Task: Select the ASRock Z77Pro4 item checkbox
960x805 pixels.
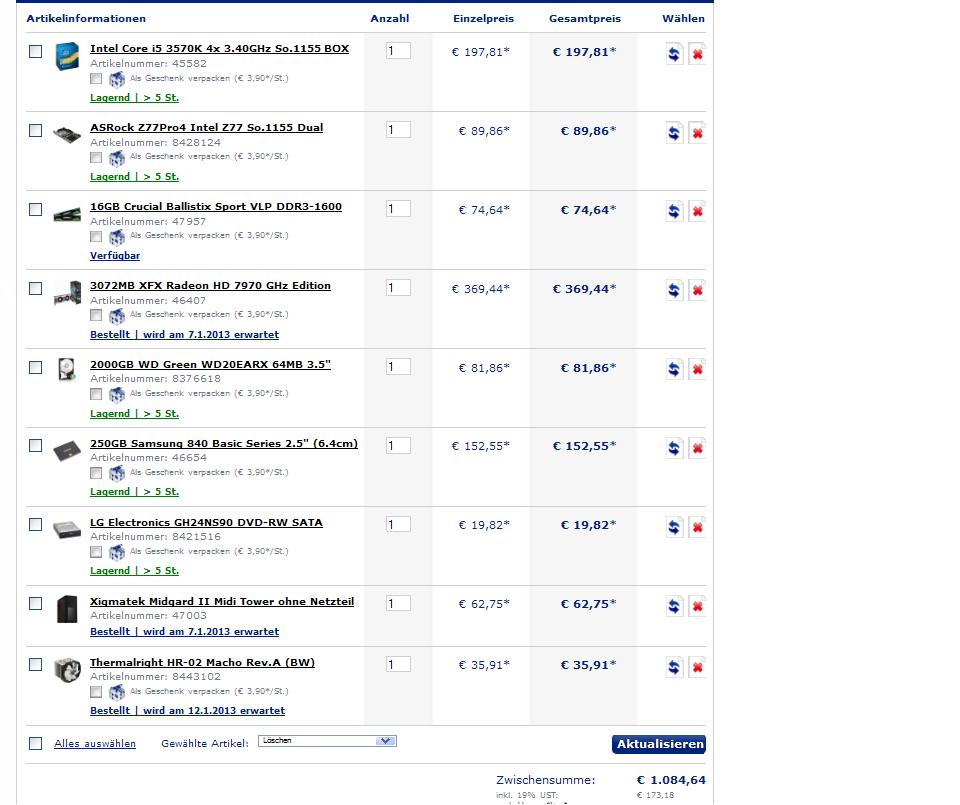Action: pos(36,130)
